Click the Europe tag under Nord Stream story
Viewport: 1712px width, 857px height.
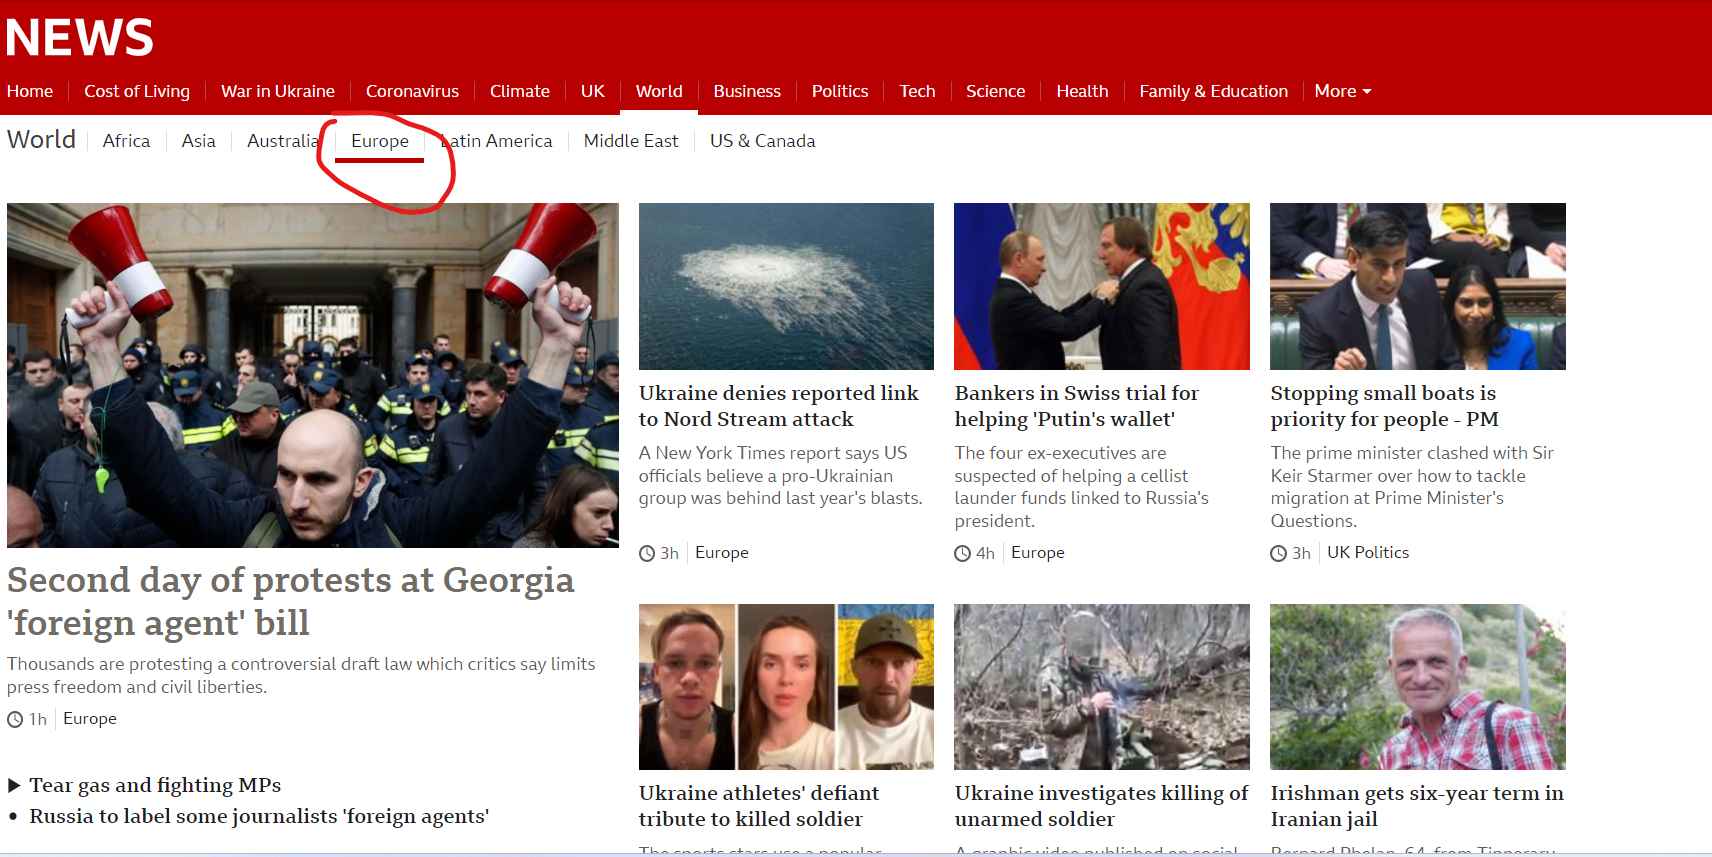[722, 552]
